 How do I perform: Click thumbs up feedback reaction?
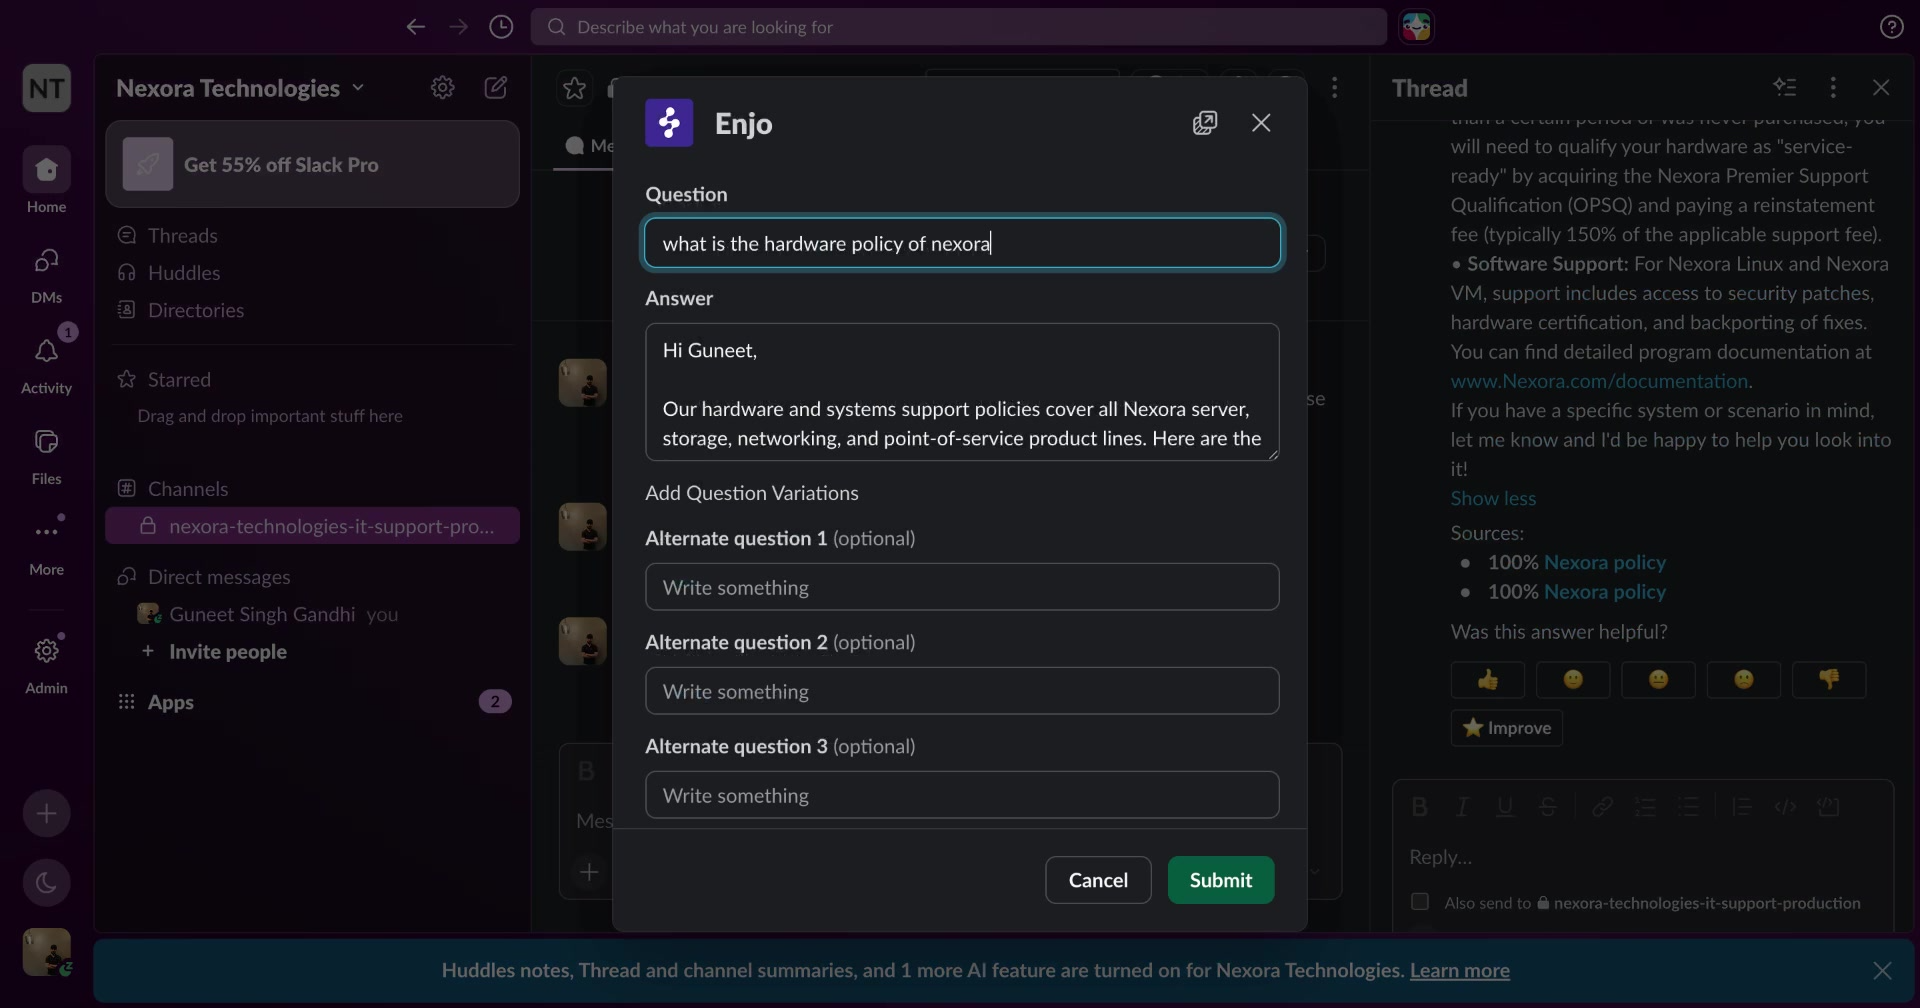pos(1488,680)
